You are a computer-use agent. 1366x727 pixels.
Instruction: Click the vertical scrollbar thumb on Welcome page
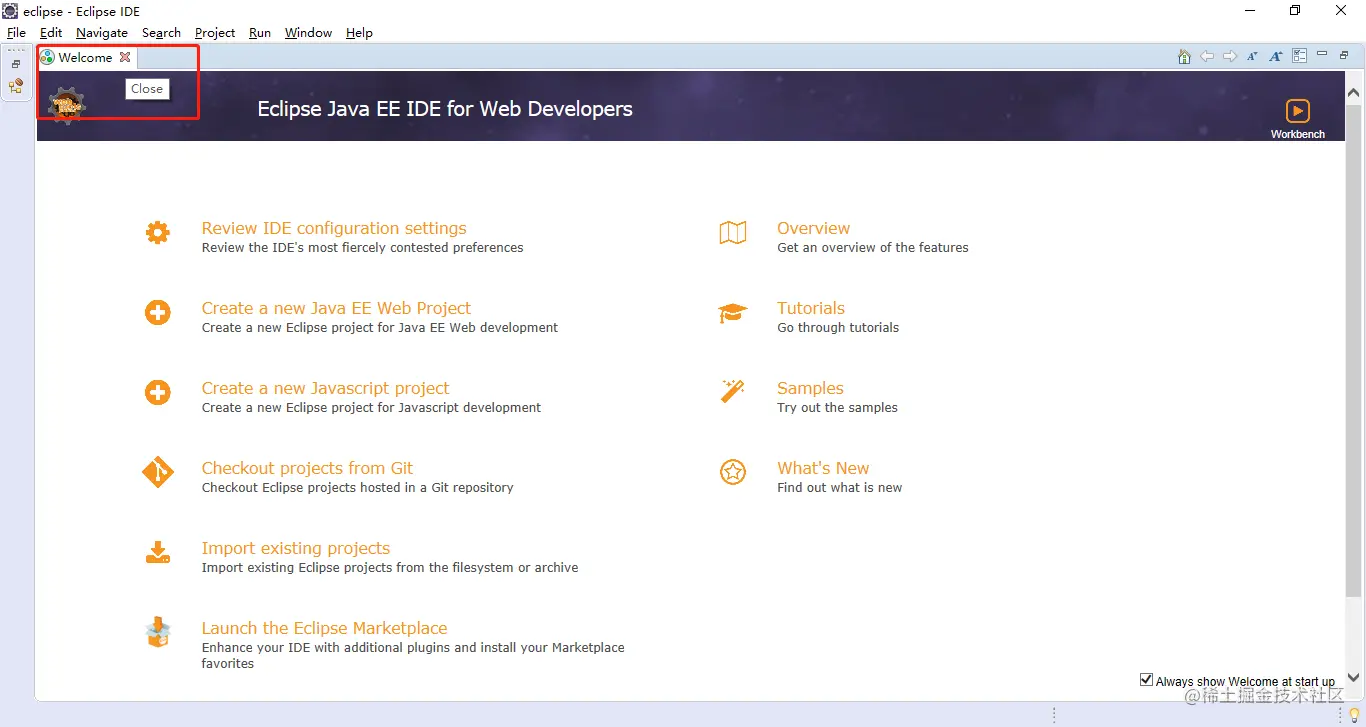[1354, 350]
